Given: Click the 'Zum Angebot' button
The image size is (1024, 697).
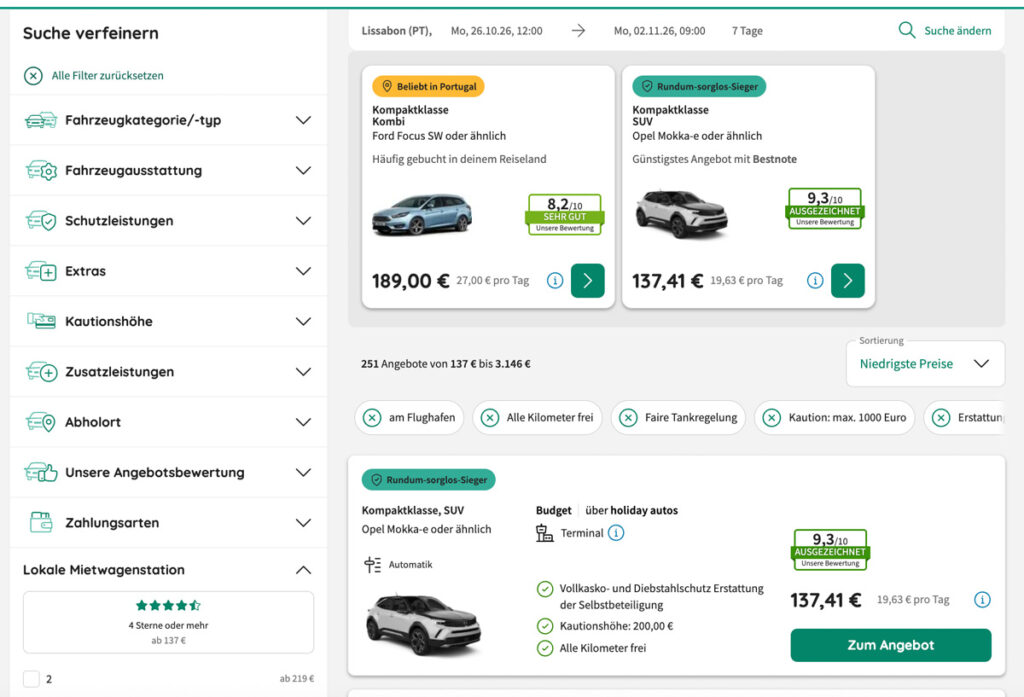Looking at the screenshot, I should 891,645.
